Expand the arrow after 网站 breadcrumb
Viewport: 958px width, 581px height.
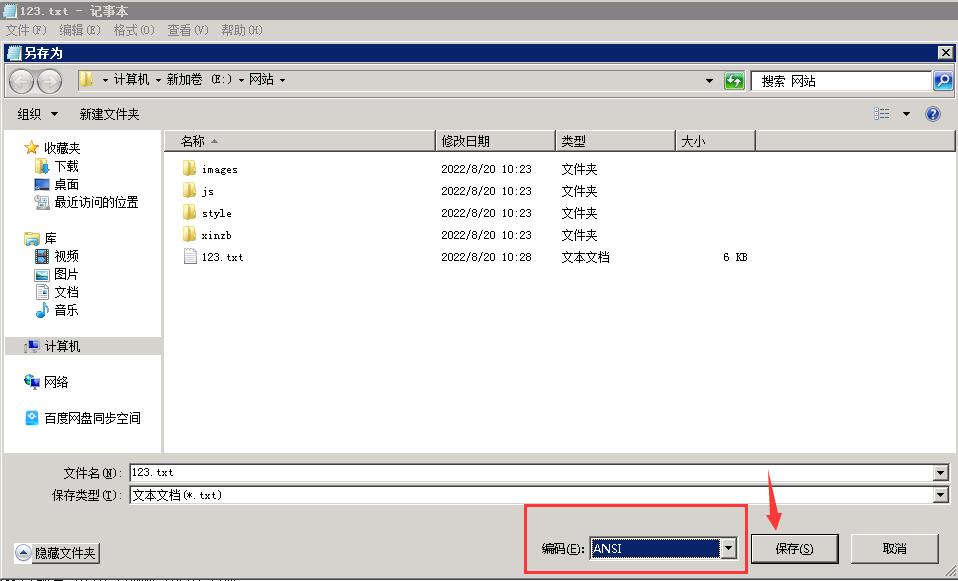(x=282, y=81)
